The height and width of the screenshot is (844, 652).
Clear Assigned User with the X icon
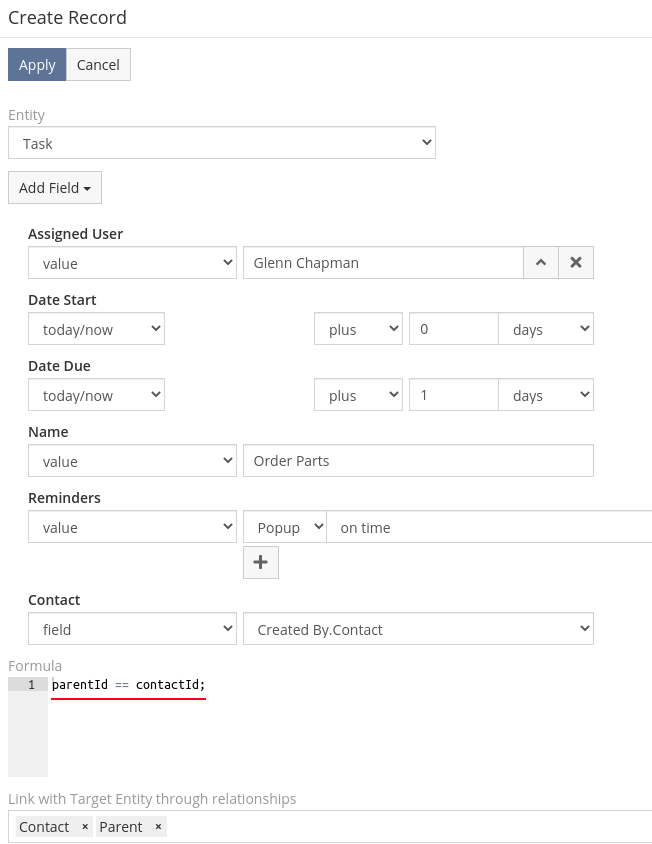(x=576, y=263)
